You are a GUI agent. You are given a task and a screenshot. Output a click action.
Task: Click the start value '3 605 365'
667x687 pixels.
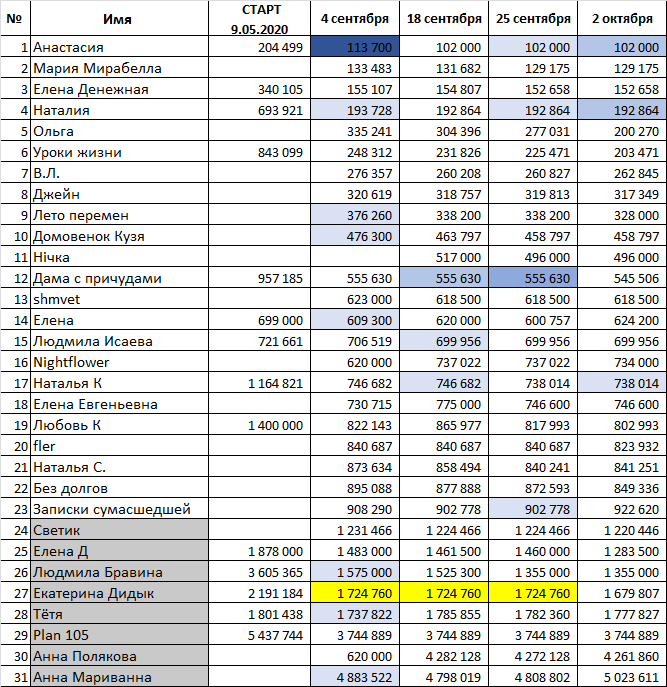[259, 572]
